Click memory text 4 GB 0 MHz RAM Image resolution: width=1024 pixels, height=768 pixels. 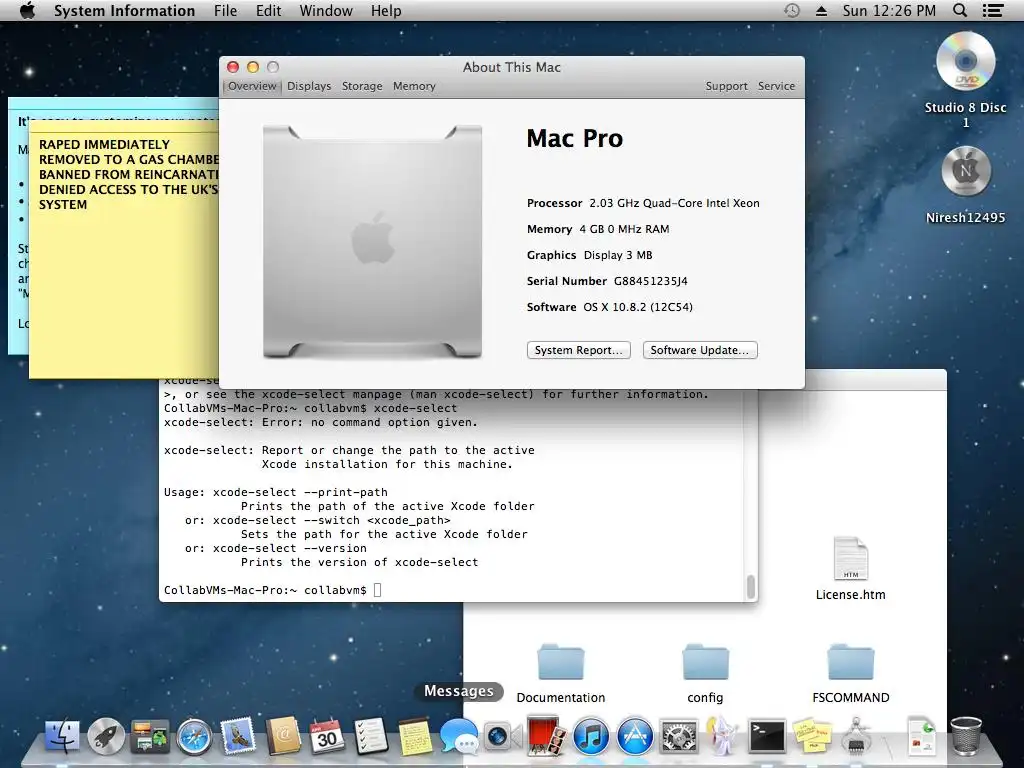click(x=624, y=229)
